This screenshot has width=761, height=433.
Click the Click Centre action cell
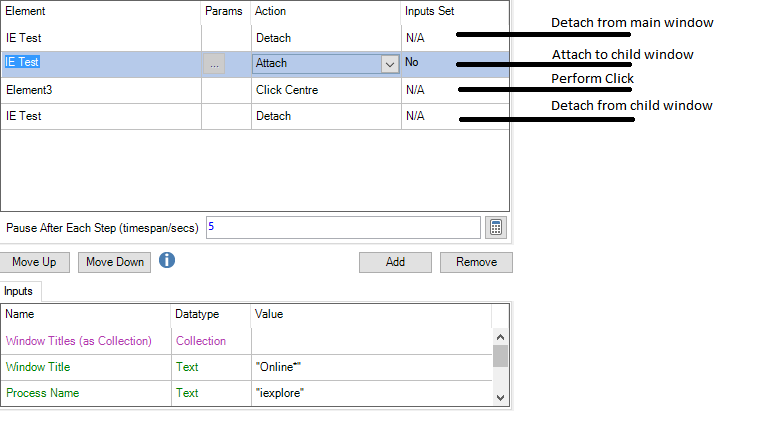(x=325, y=90)
